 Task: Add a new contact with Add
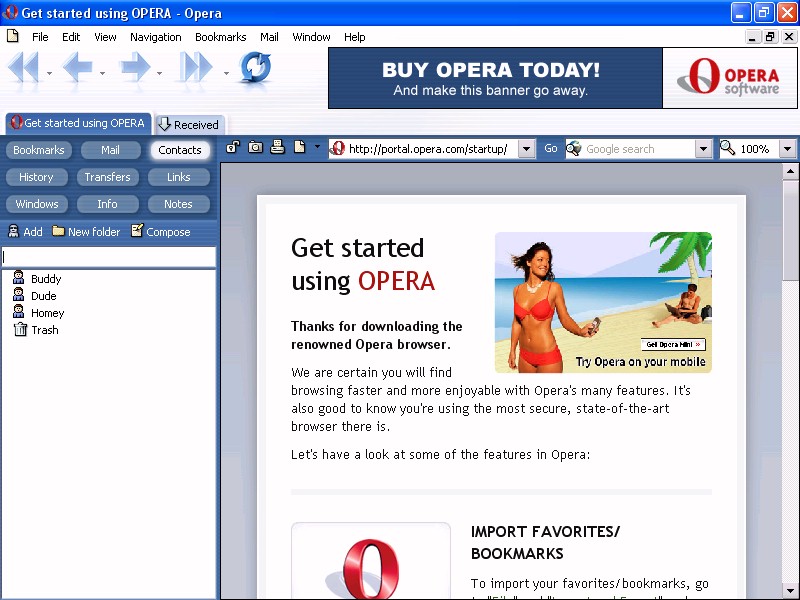pyautogui.click(x=25, y=231)
